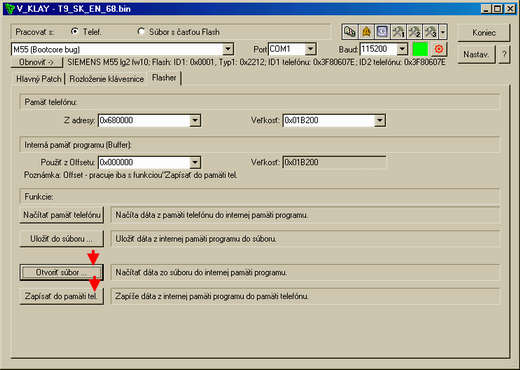Select tools preset 1 icon
The image size is (520, 370).
tap(398, 32)
